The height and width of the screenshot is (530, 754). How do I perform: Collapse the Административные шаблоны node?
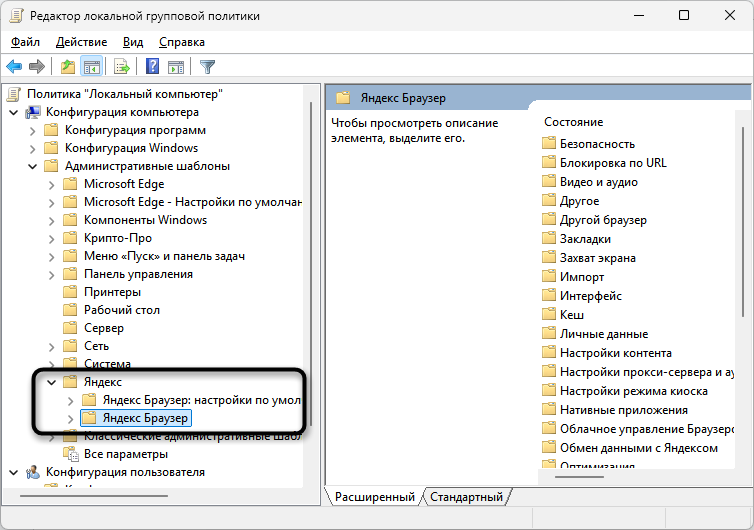(32, 167)
